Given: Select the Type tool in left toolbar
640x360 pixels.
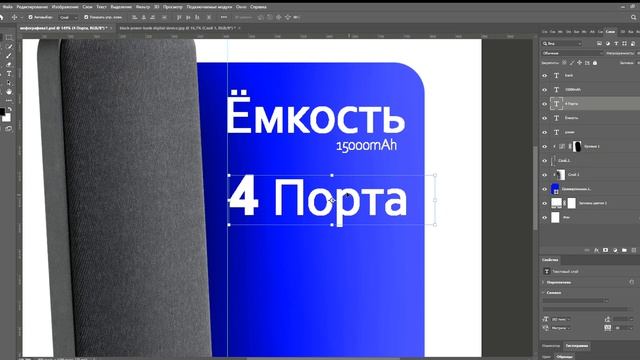Looking at the screenshot, I should (x=9, y=74).
